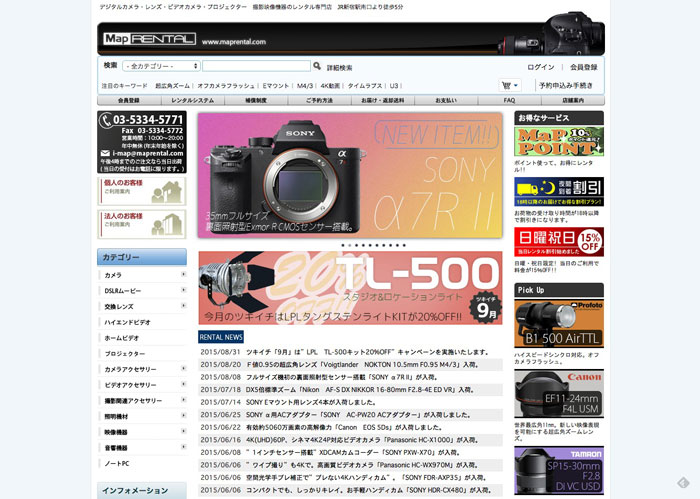Screen dimensions: 700x499
Task: Open the 補償制度 nav tab
Action: [x=256, y=100]
